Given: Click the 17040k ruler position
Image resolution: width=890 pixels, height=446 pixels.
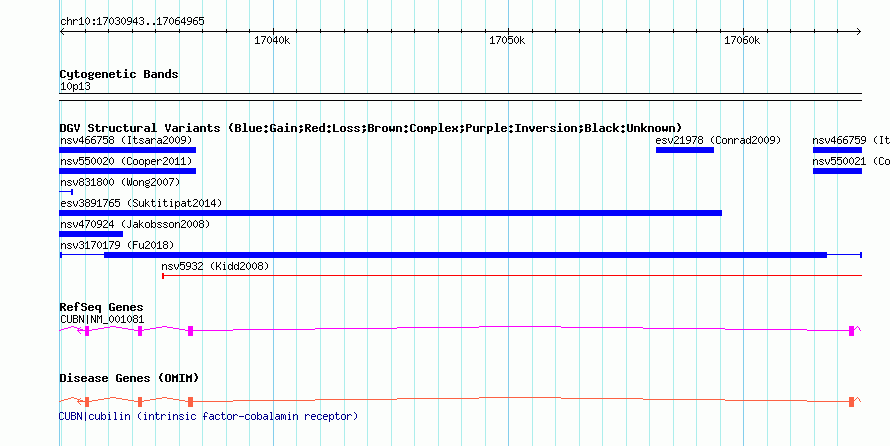Looking at the screenshot, I should [x=272, y=40].
